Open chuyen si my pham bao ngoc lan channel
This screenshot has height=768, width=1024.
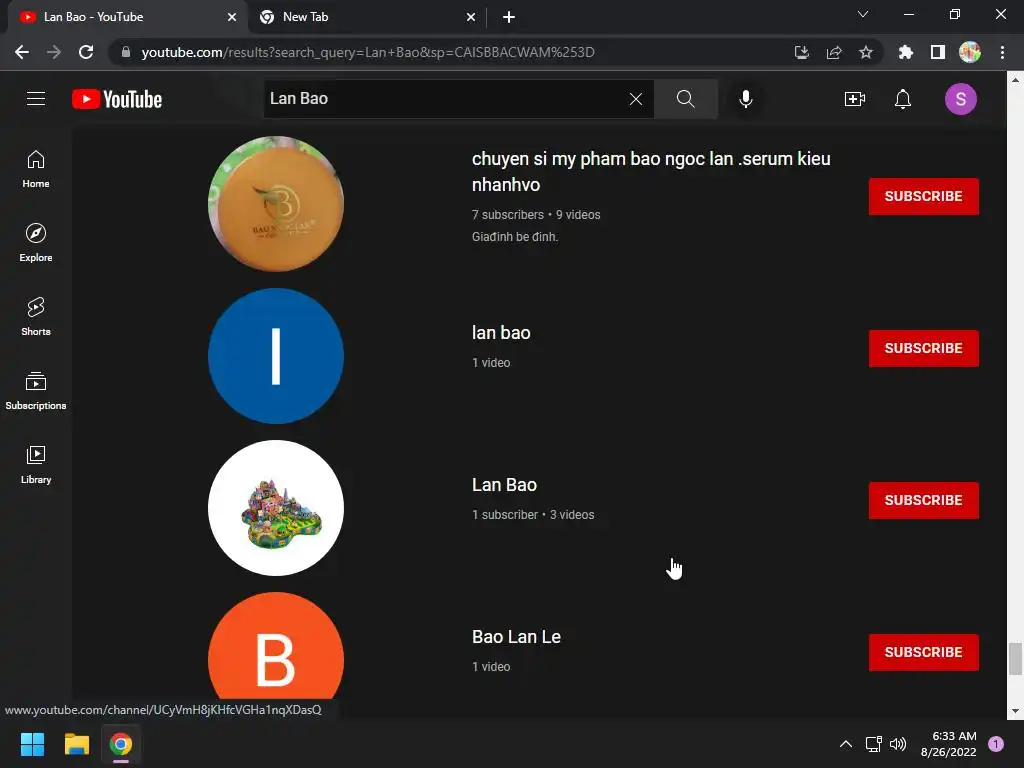point(651,172)
